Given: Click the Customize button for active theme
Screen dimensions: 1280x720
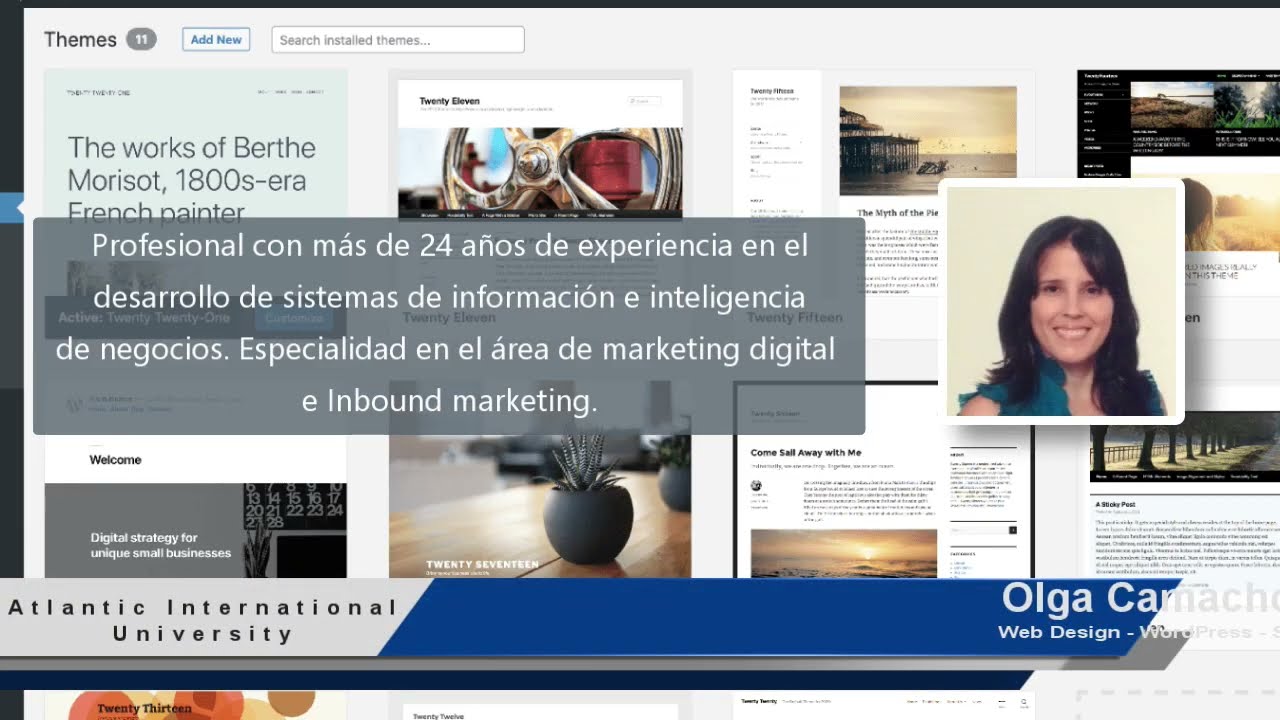Looking at the screenshot, I should click(x=295, y=318).
